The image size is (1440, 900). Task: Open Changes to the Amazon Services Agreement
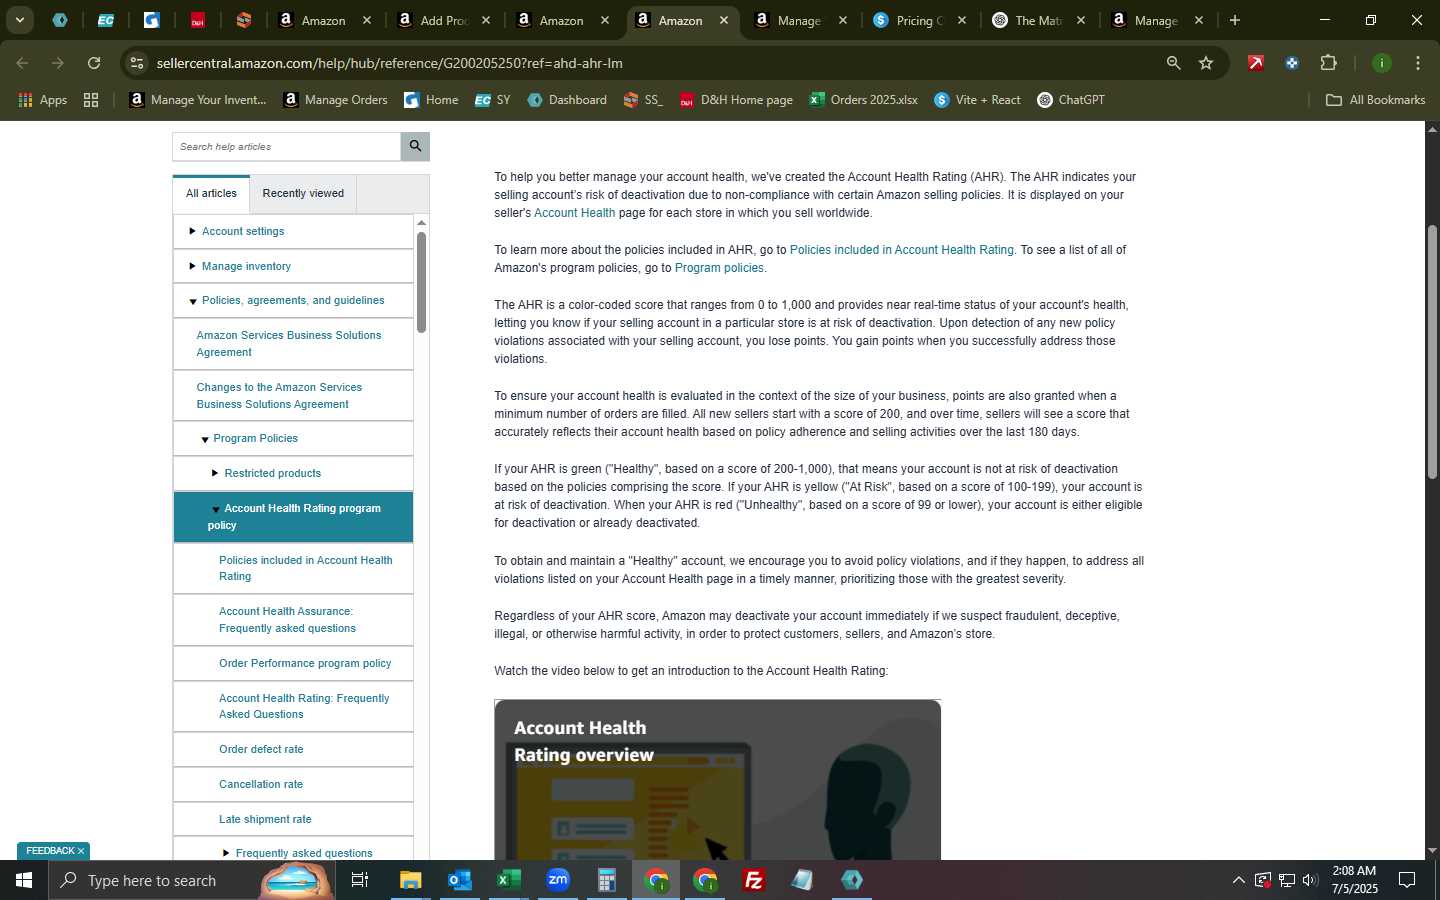[279, 396]
